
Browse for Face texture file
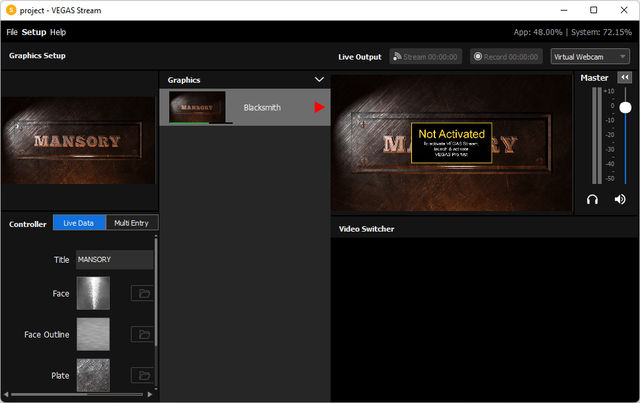click(x=143, y=293)
